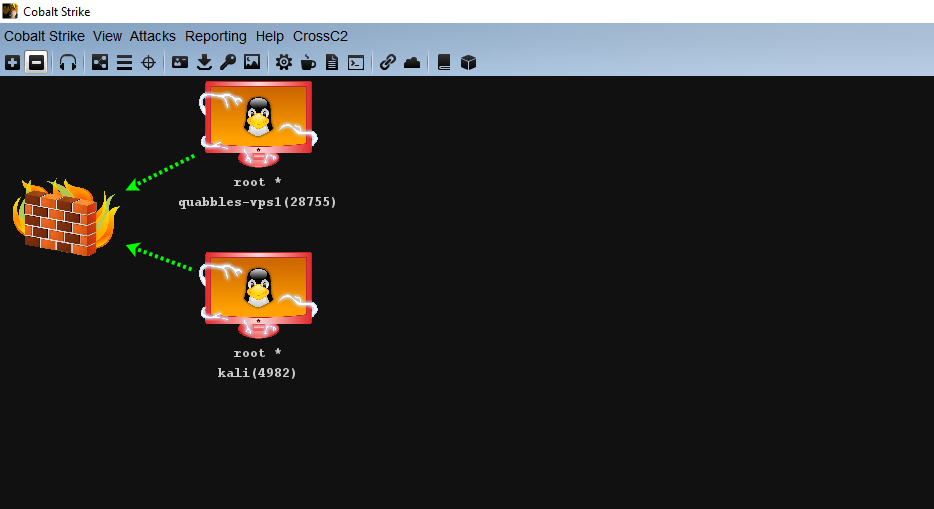The image size is (934, 509).
Task: Click the gear payload generator icon
Action: click(x=284, y=62)
